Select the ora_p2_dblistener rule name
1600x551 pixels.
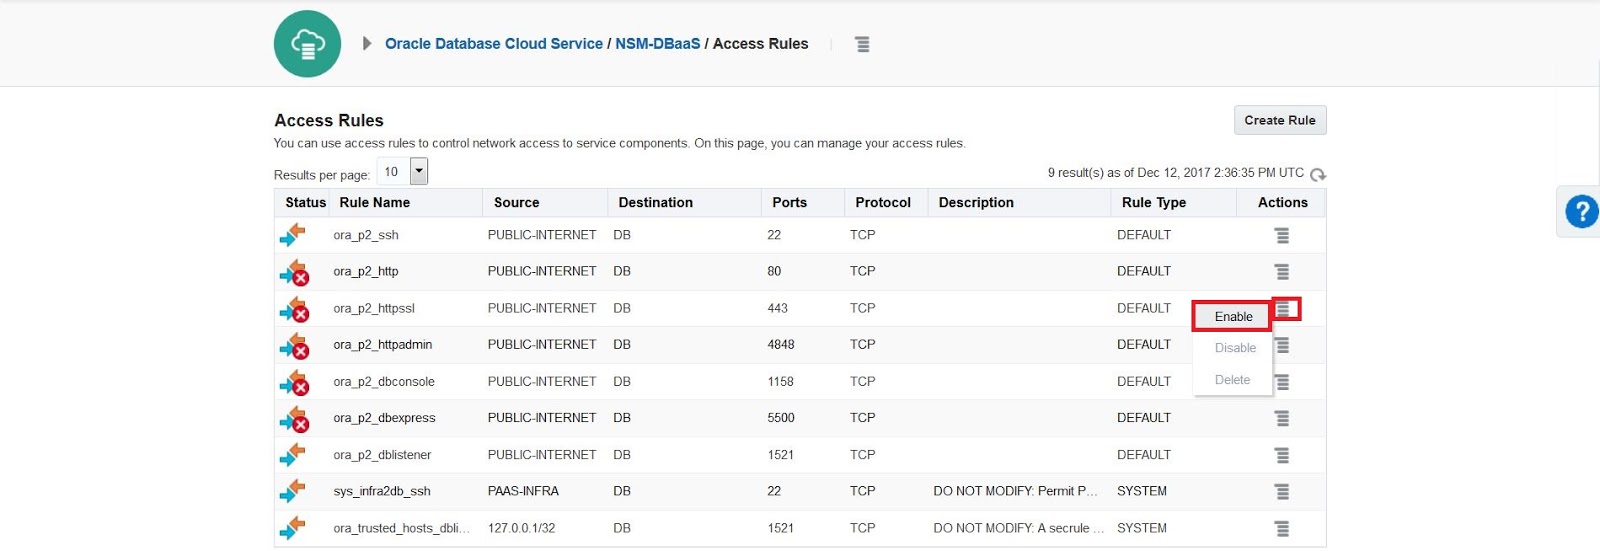[x=382, y=454]
